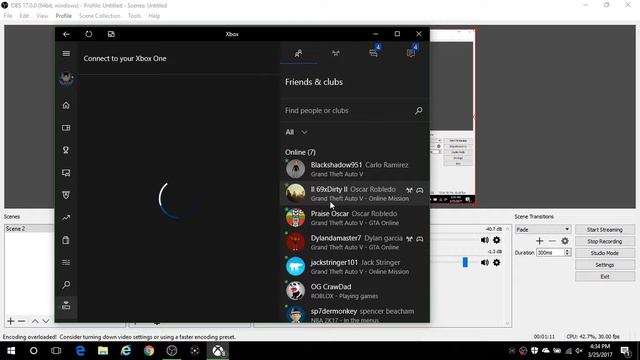This screenshot has height=360, width=640.
Task: Select Scene 2 in OBS scenes list
Action: click(29, 229)
